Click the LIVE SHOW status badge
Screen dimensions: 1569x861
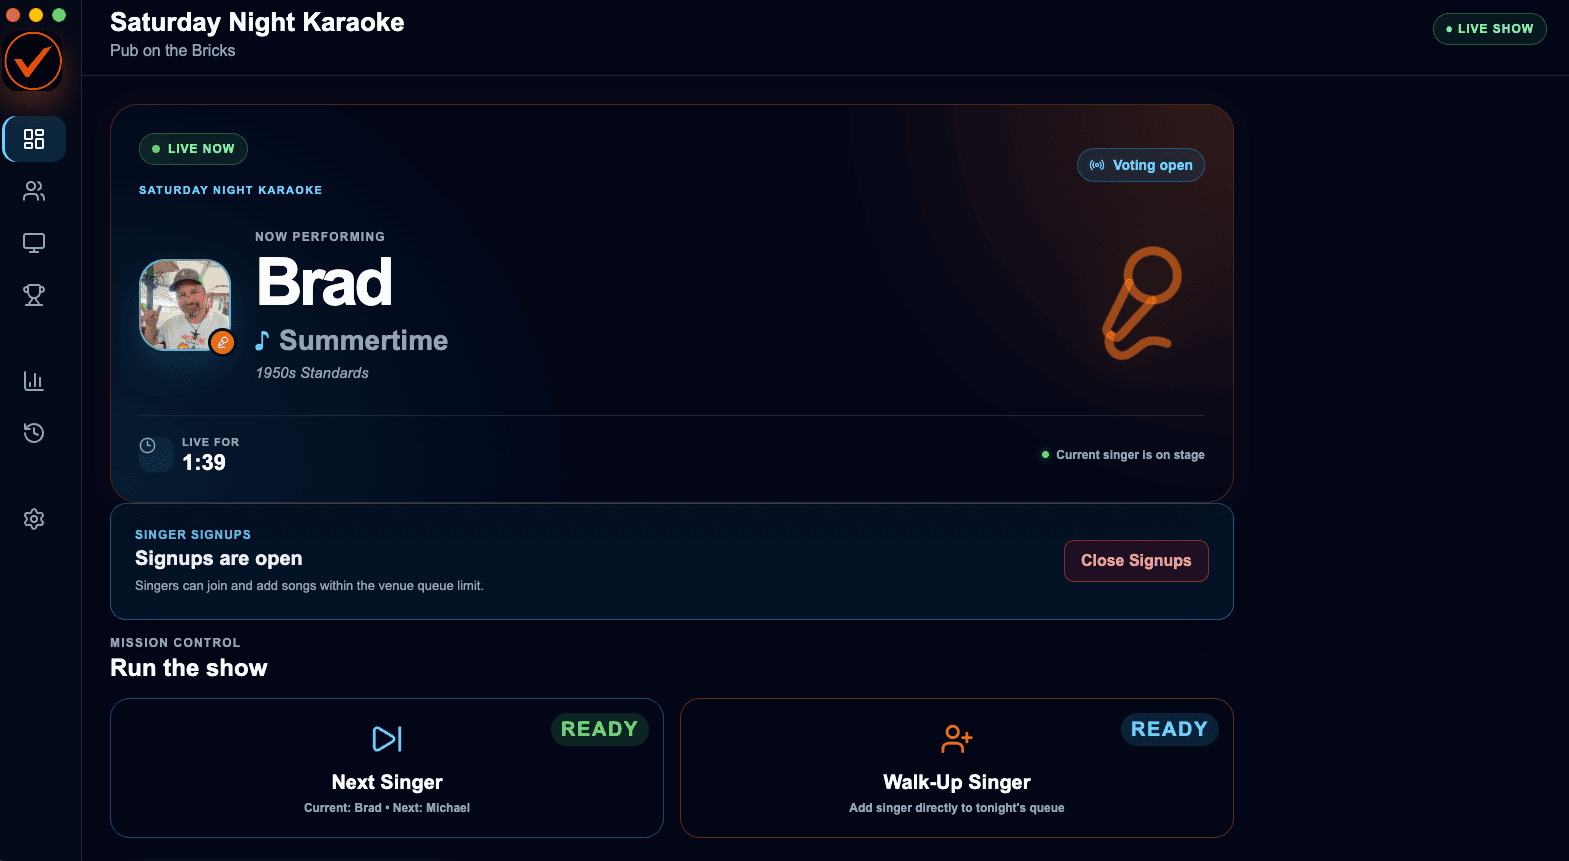tap(1490, 29)
